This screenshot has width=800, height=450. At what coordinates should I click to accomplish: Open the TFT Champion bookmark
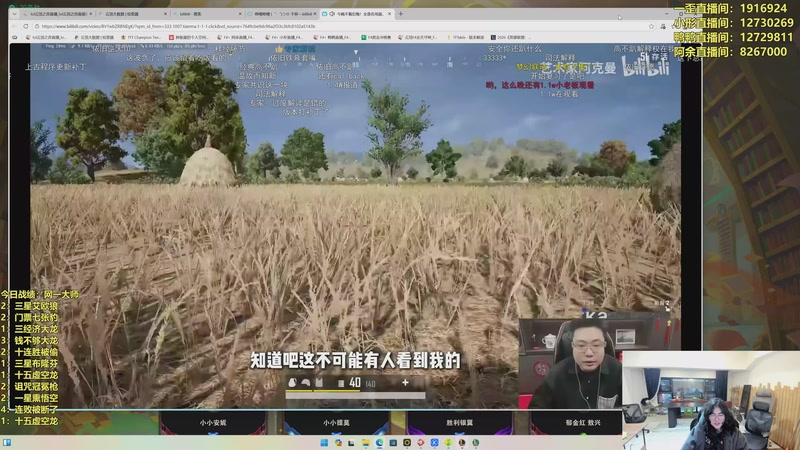pos(141,37)
